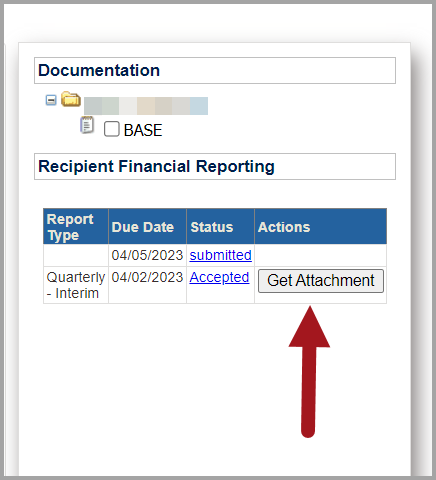The width and height of the screenshot is (436, 480).
Task: Select the document icon beside BASE
Action: pos(87,125)
